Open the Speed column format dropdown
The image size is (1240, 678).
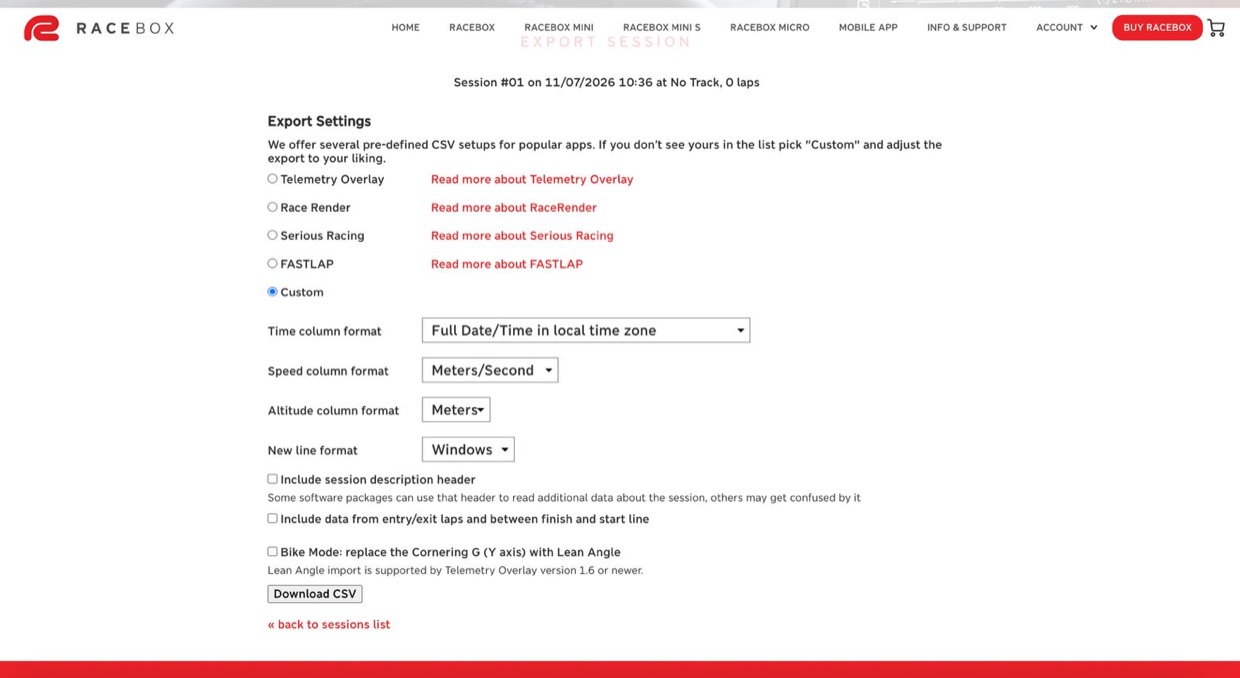[490, 370]
